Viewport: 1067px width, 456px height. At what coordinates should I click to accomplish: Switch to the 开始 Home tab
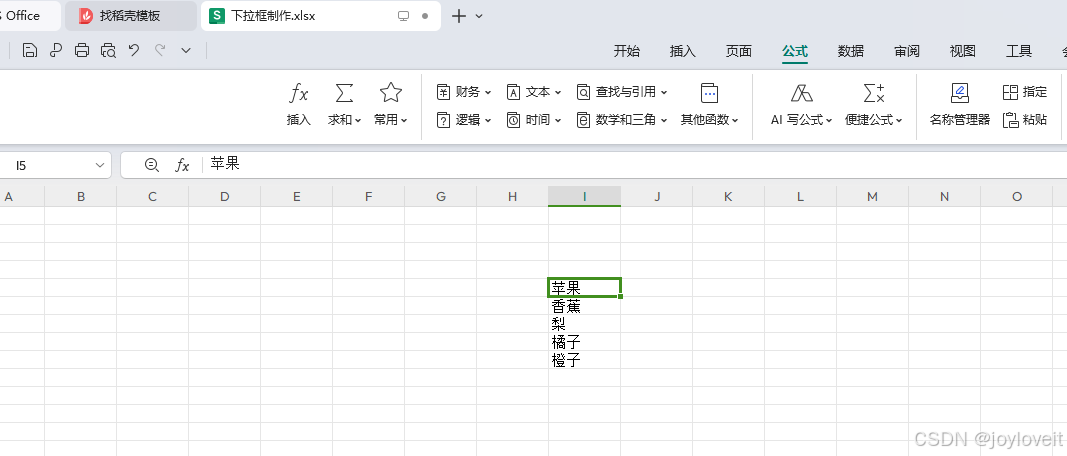[626, 51]
